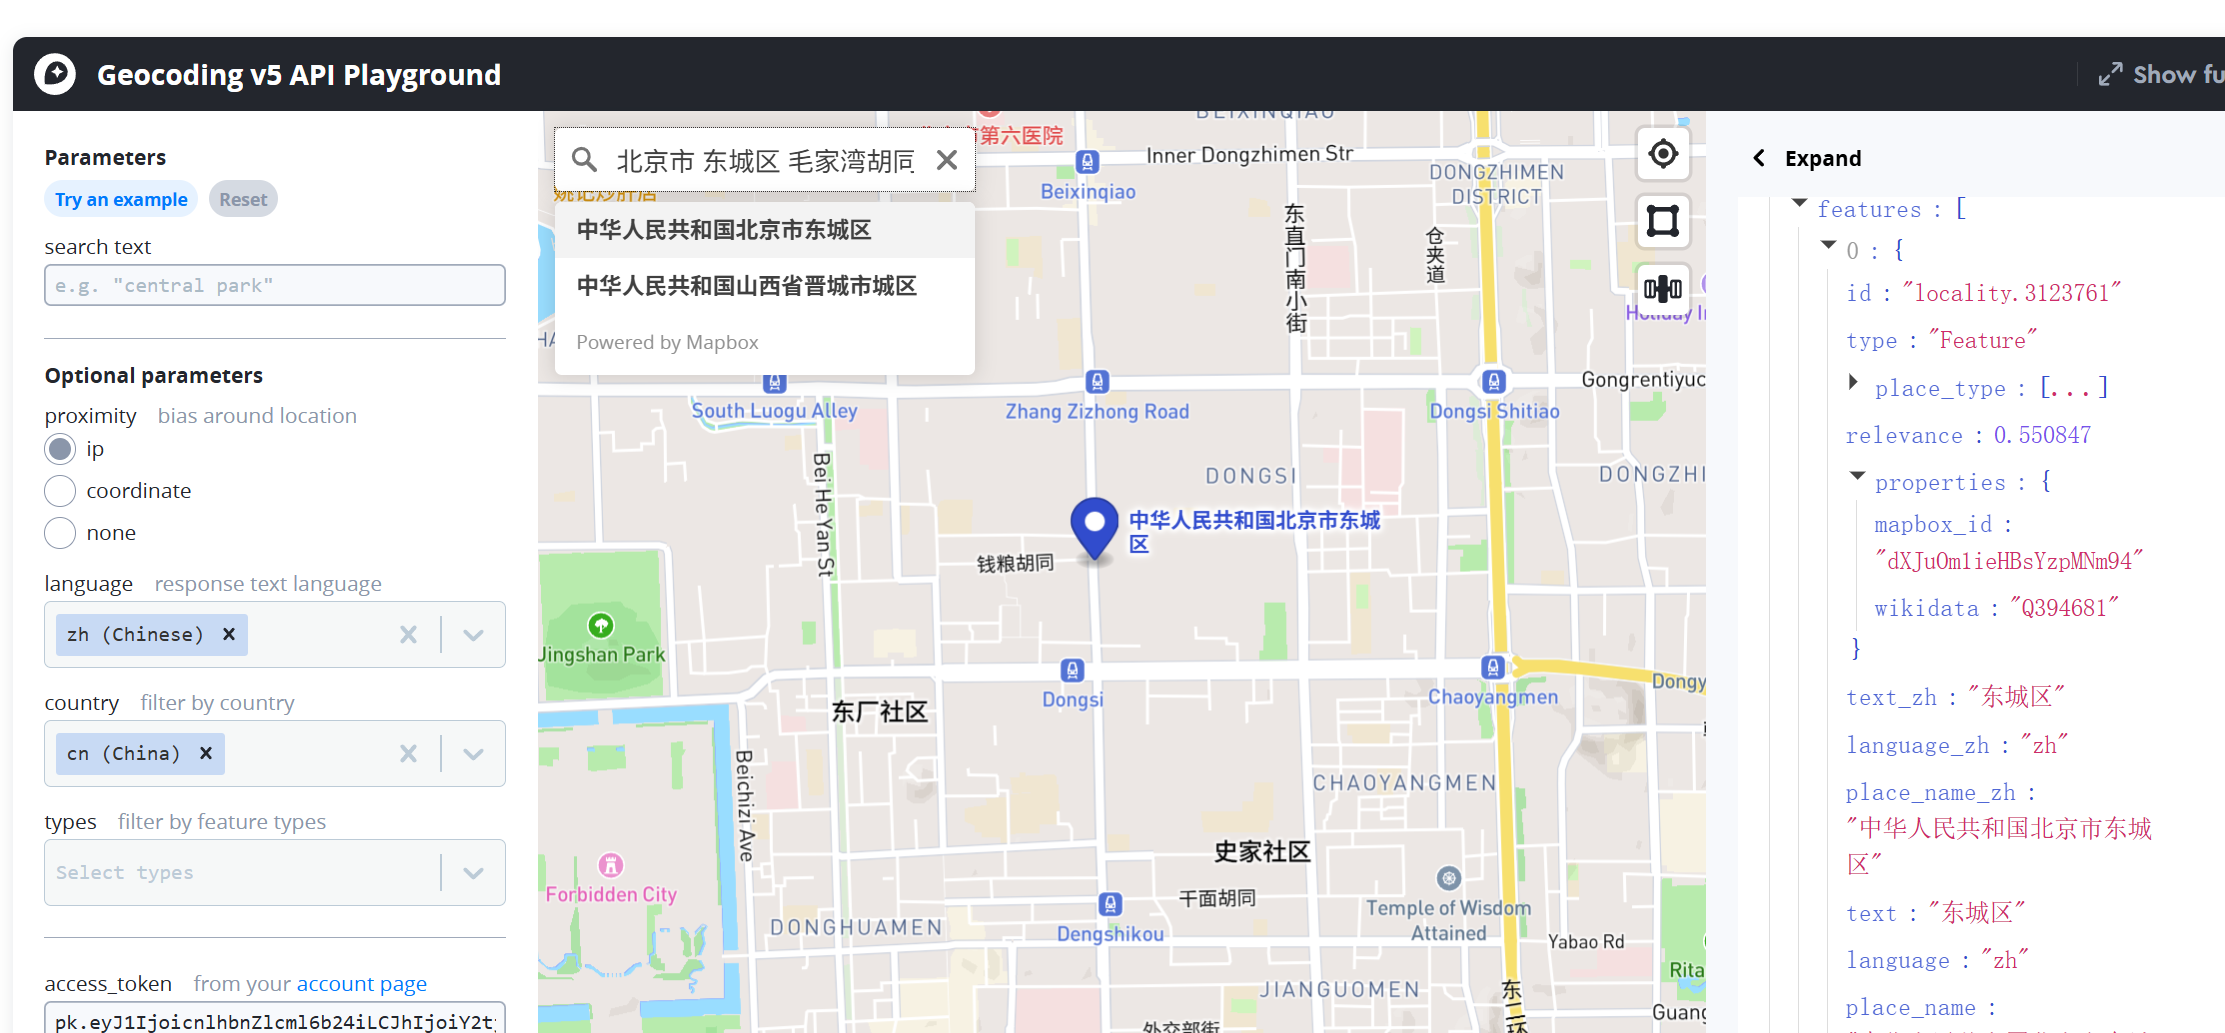This screenshot has width=2225, height=1033.
Task: Click the relevance value 0.550847
Action: tap(2042, 435)
